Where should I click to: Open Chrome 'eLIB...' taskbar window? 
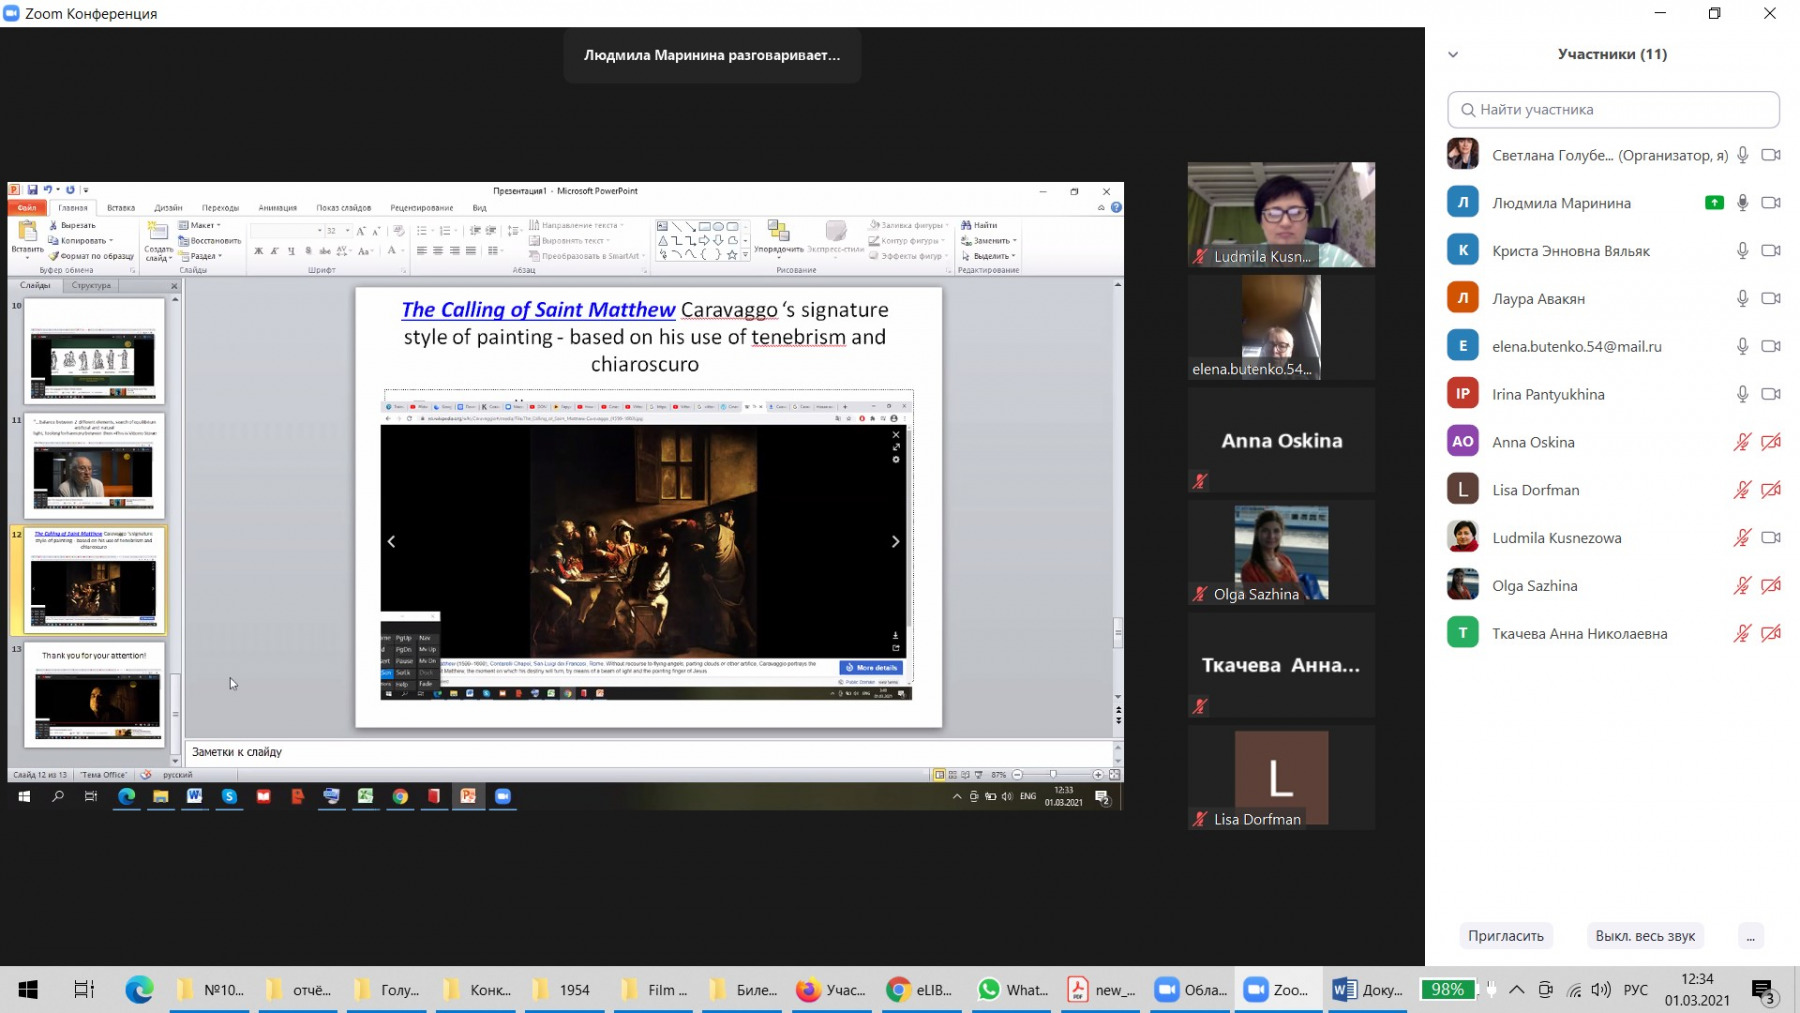pos(920,990)
